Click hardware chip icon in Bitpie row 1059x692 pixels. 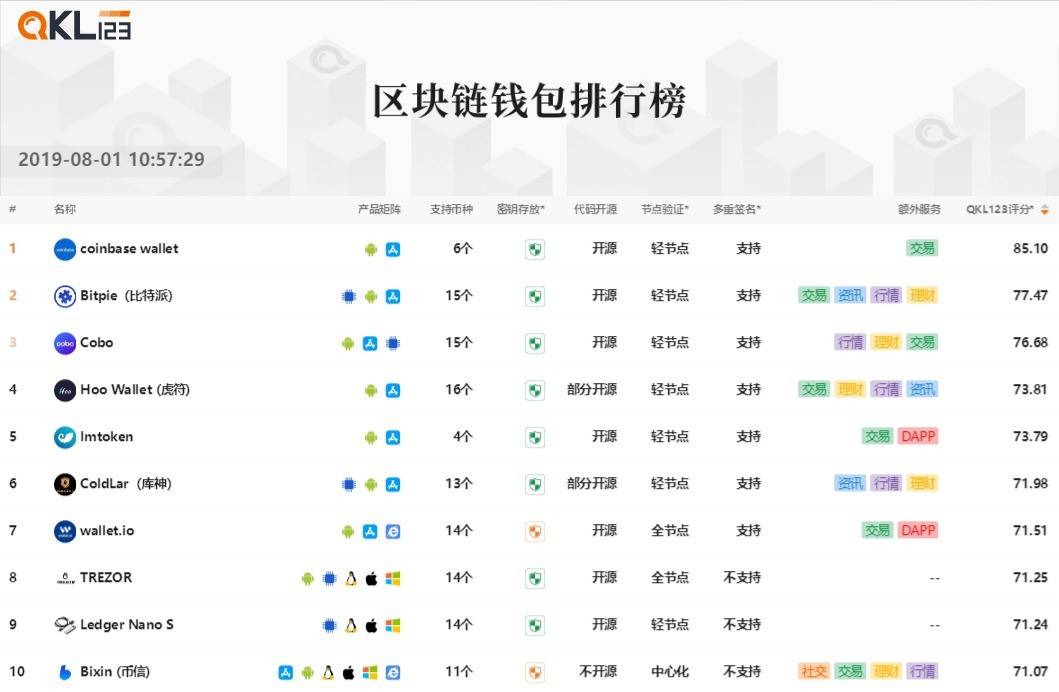(348, 296)
